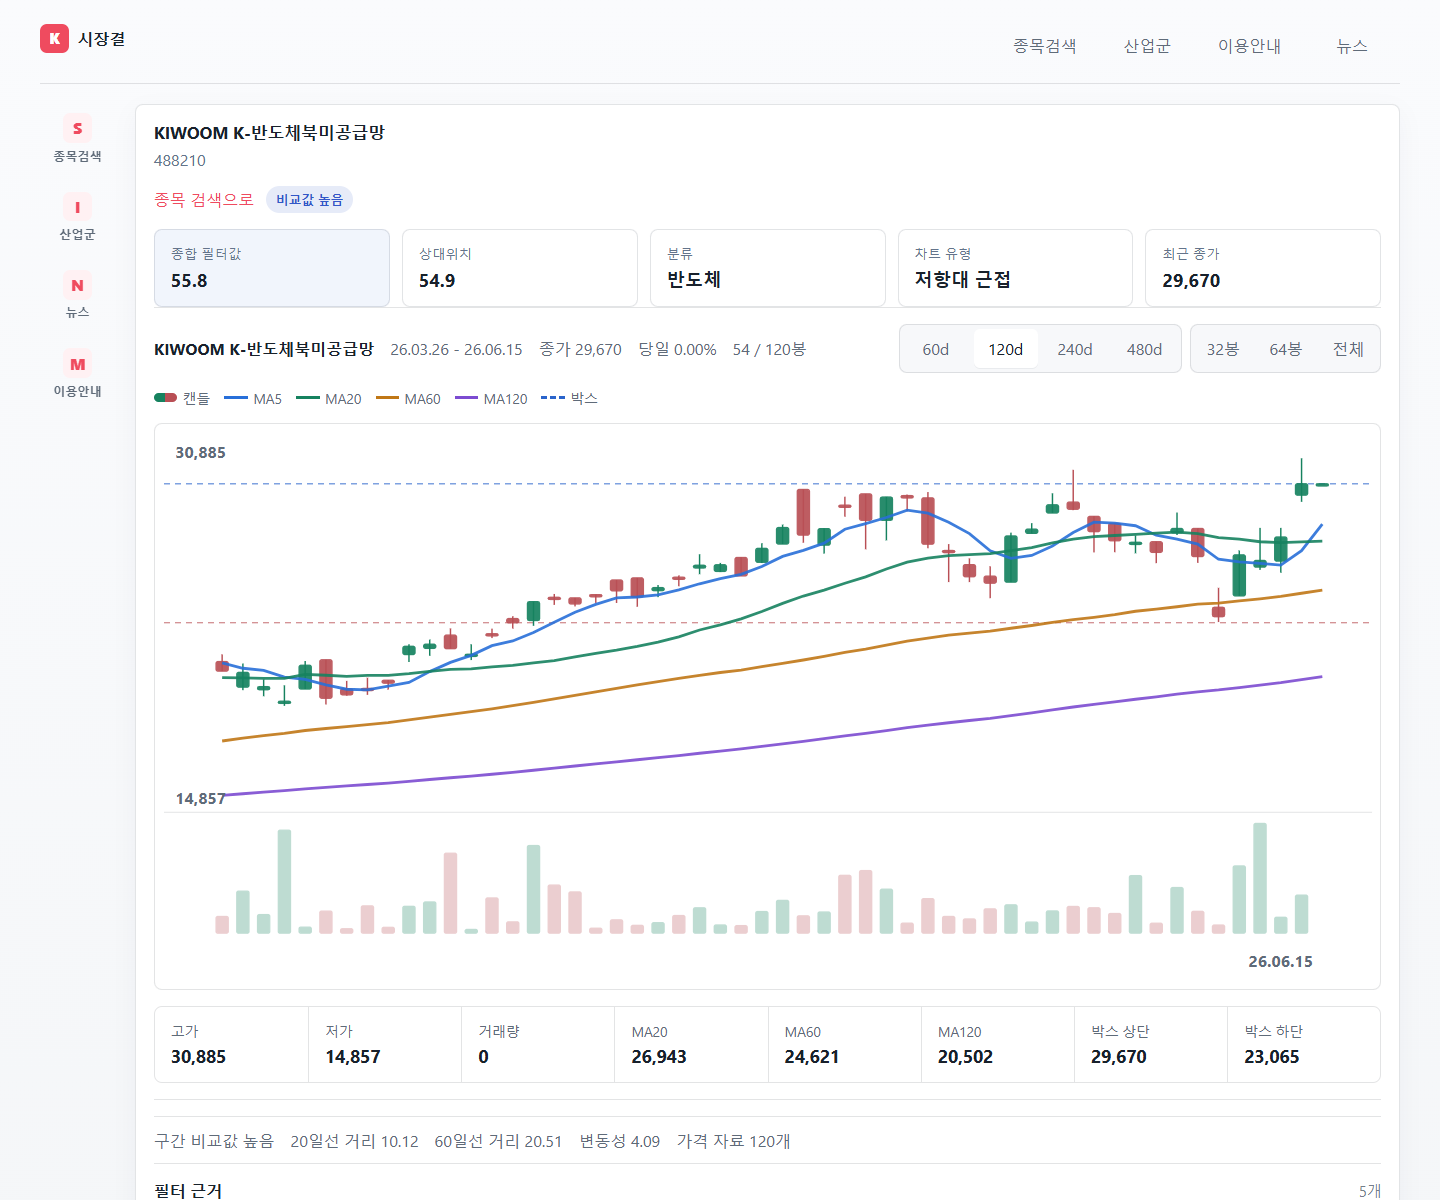The width and height of the screenshot is (1440, 1200).
Task: Toggle the 박스 dashed legend item
Action: click(569, 398)
